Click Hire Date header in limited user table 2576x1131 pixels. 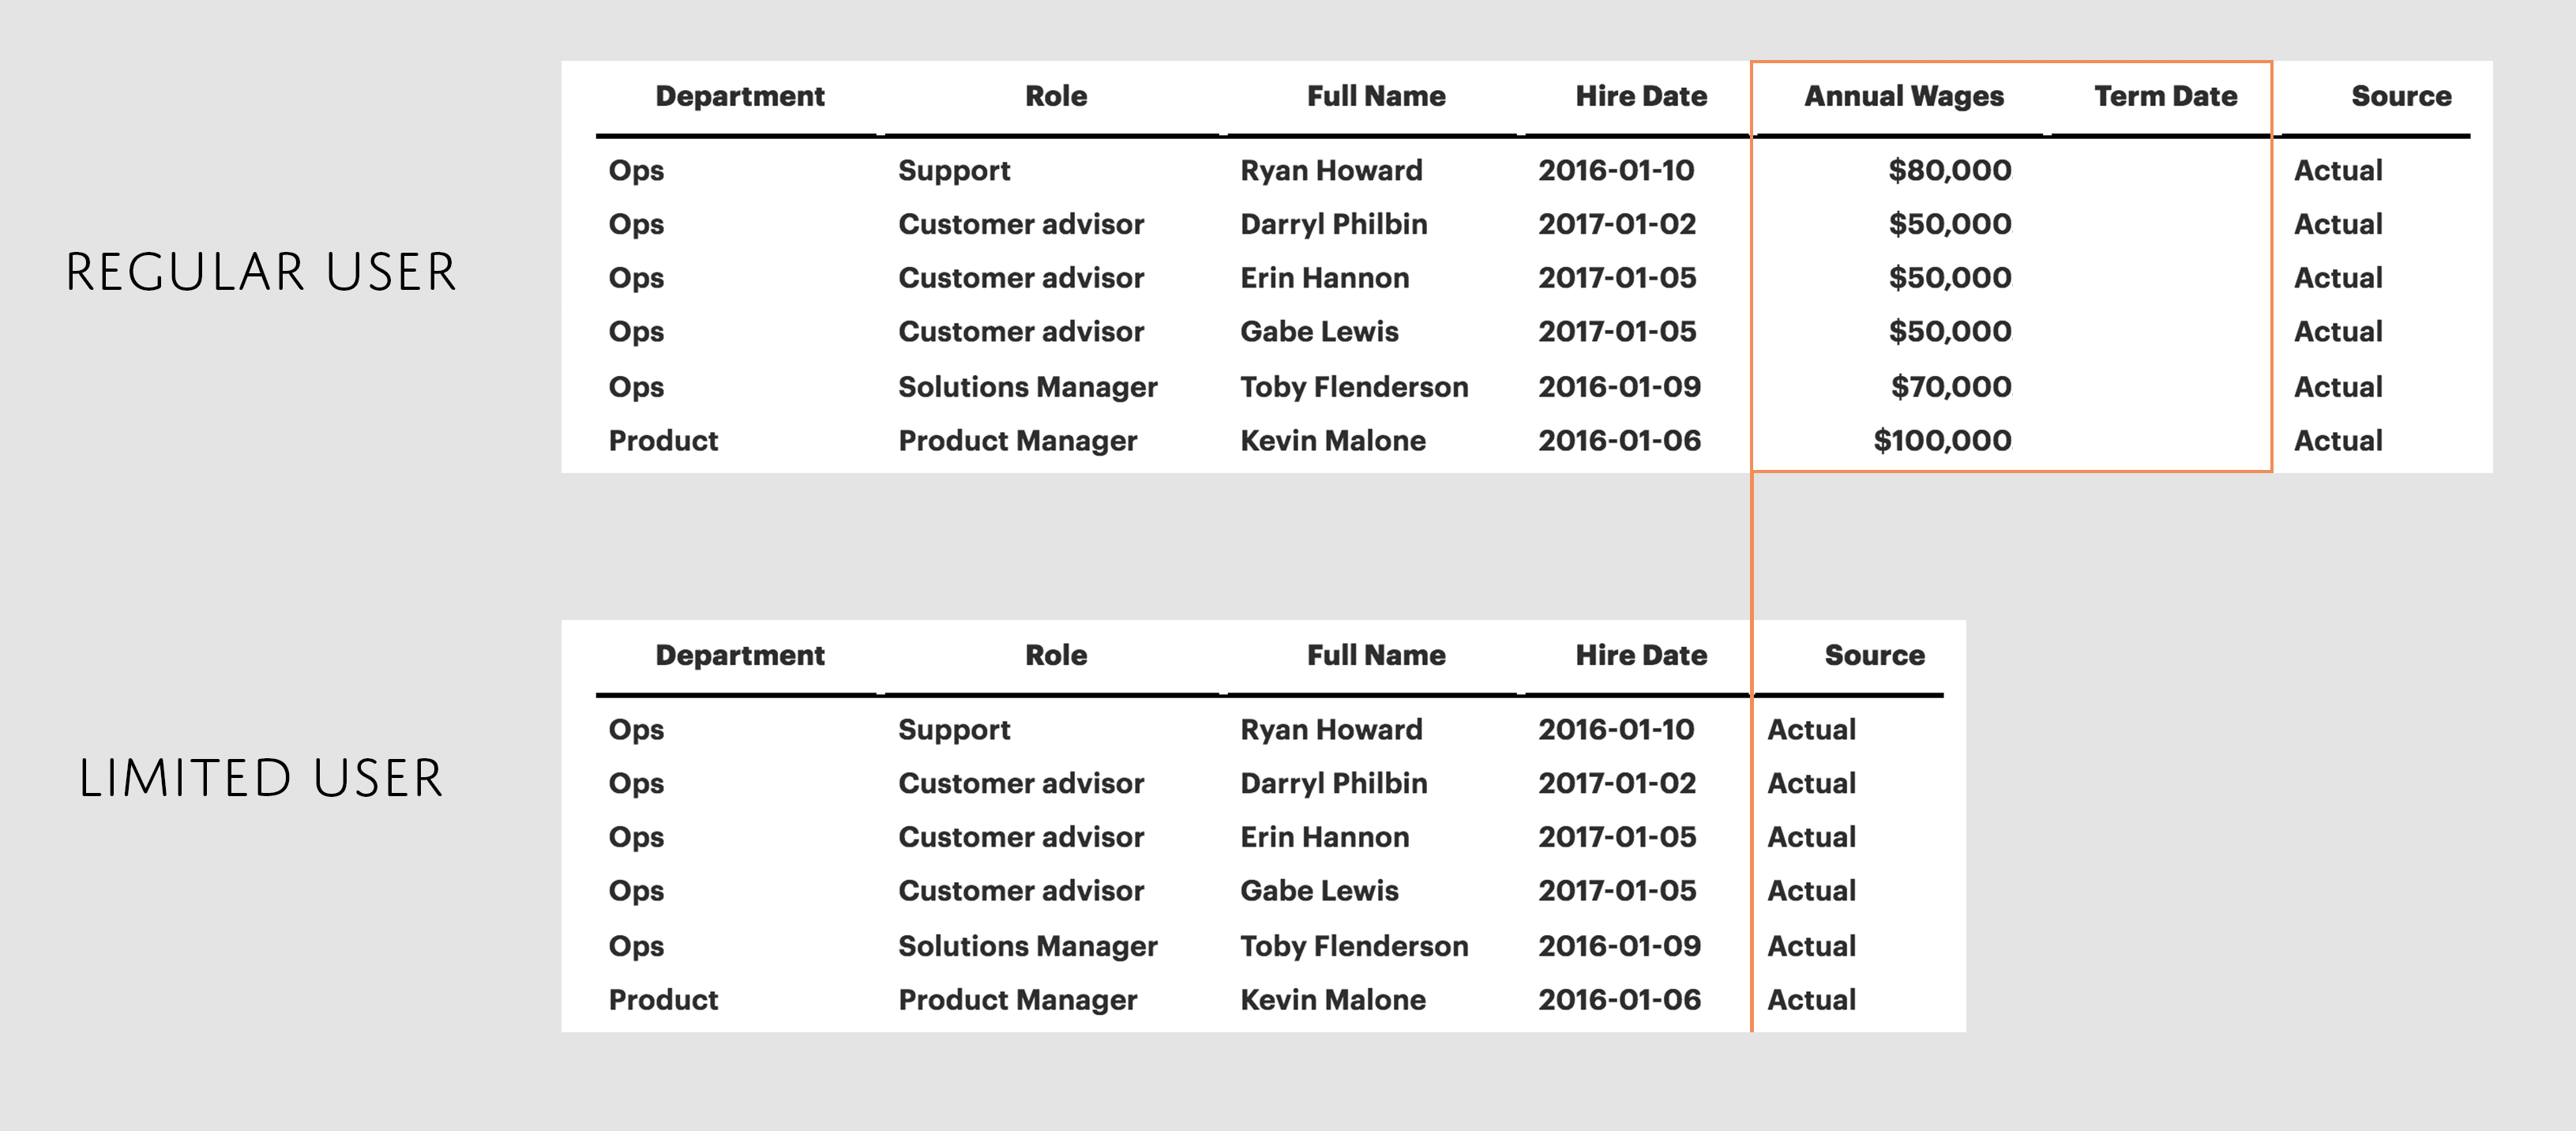[1640, 655]
